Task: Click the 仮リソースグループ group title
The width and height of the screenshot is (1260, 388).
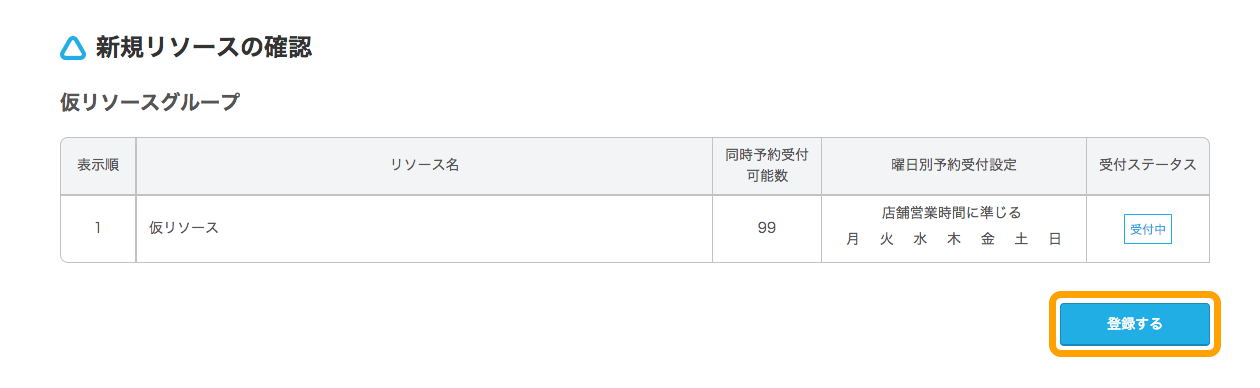Action: [150, 102]
